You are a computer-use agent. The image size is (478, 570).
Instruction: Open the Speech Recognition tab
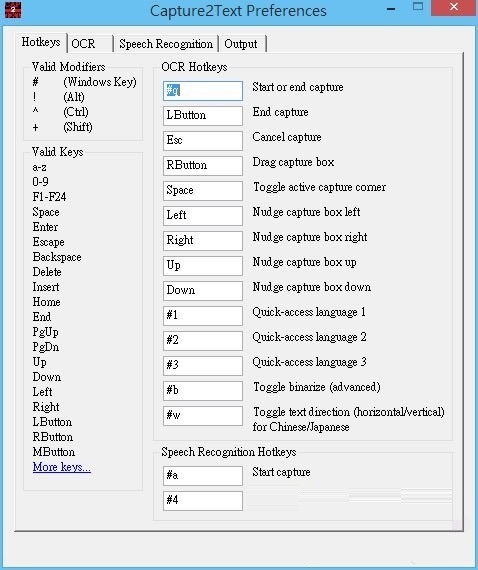click(166, 44)
